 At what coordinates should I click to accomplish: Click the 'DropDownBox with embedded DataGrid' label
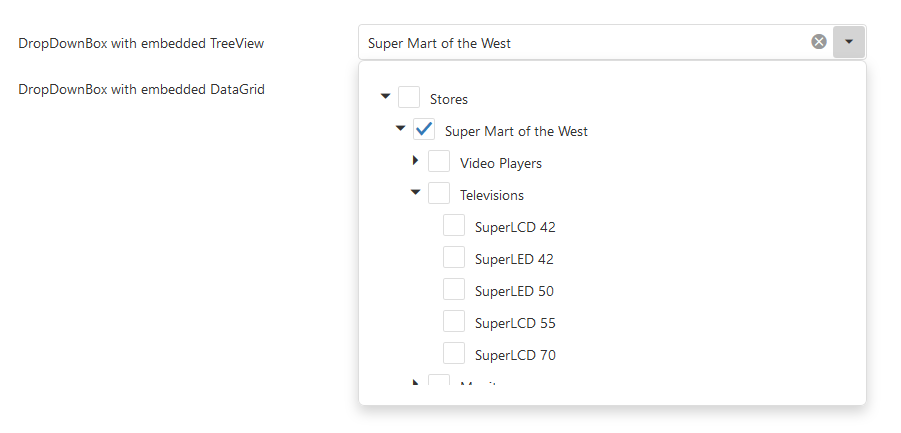tap(141, 89)
